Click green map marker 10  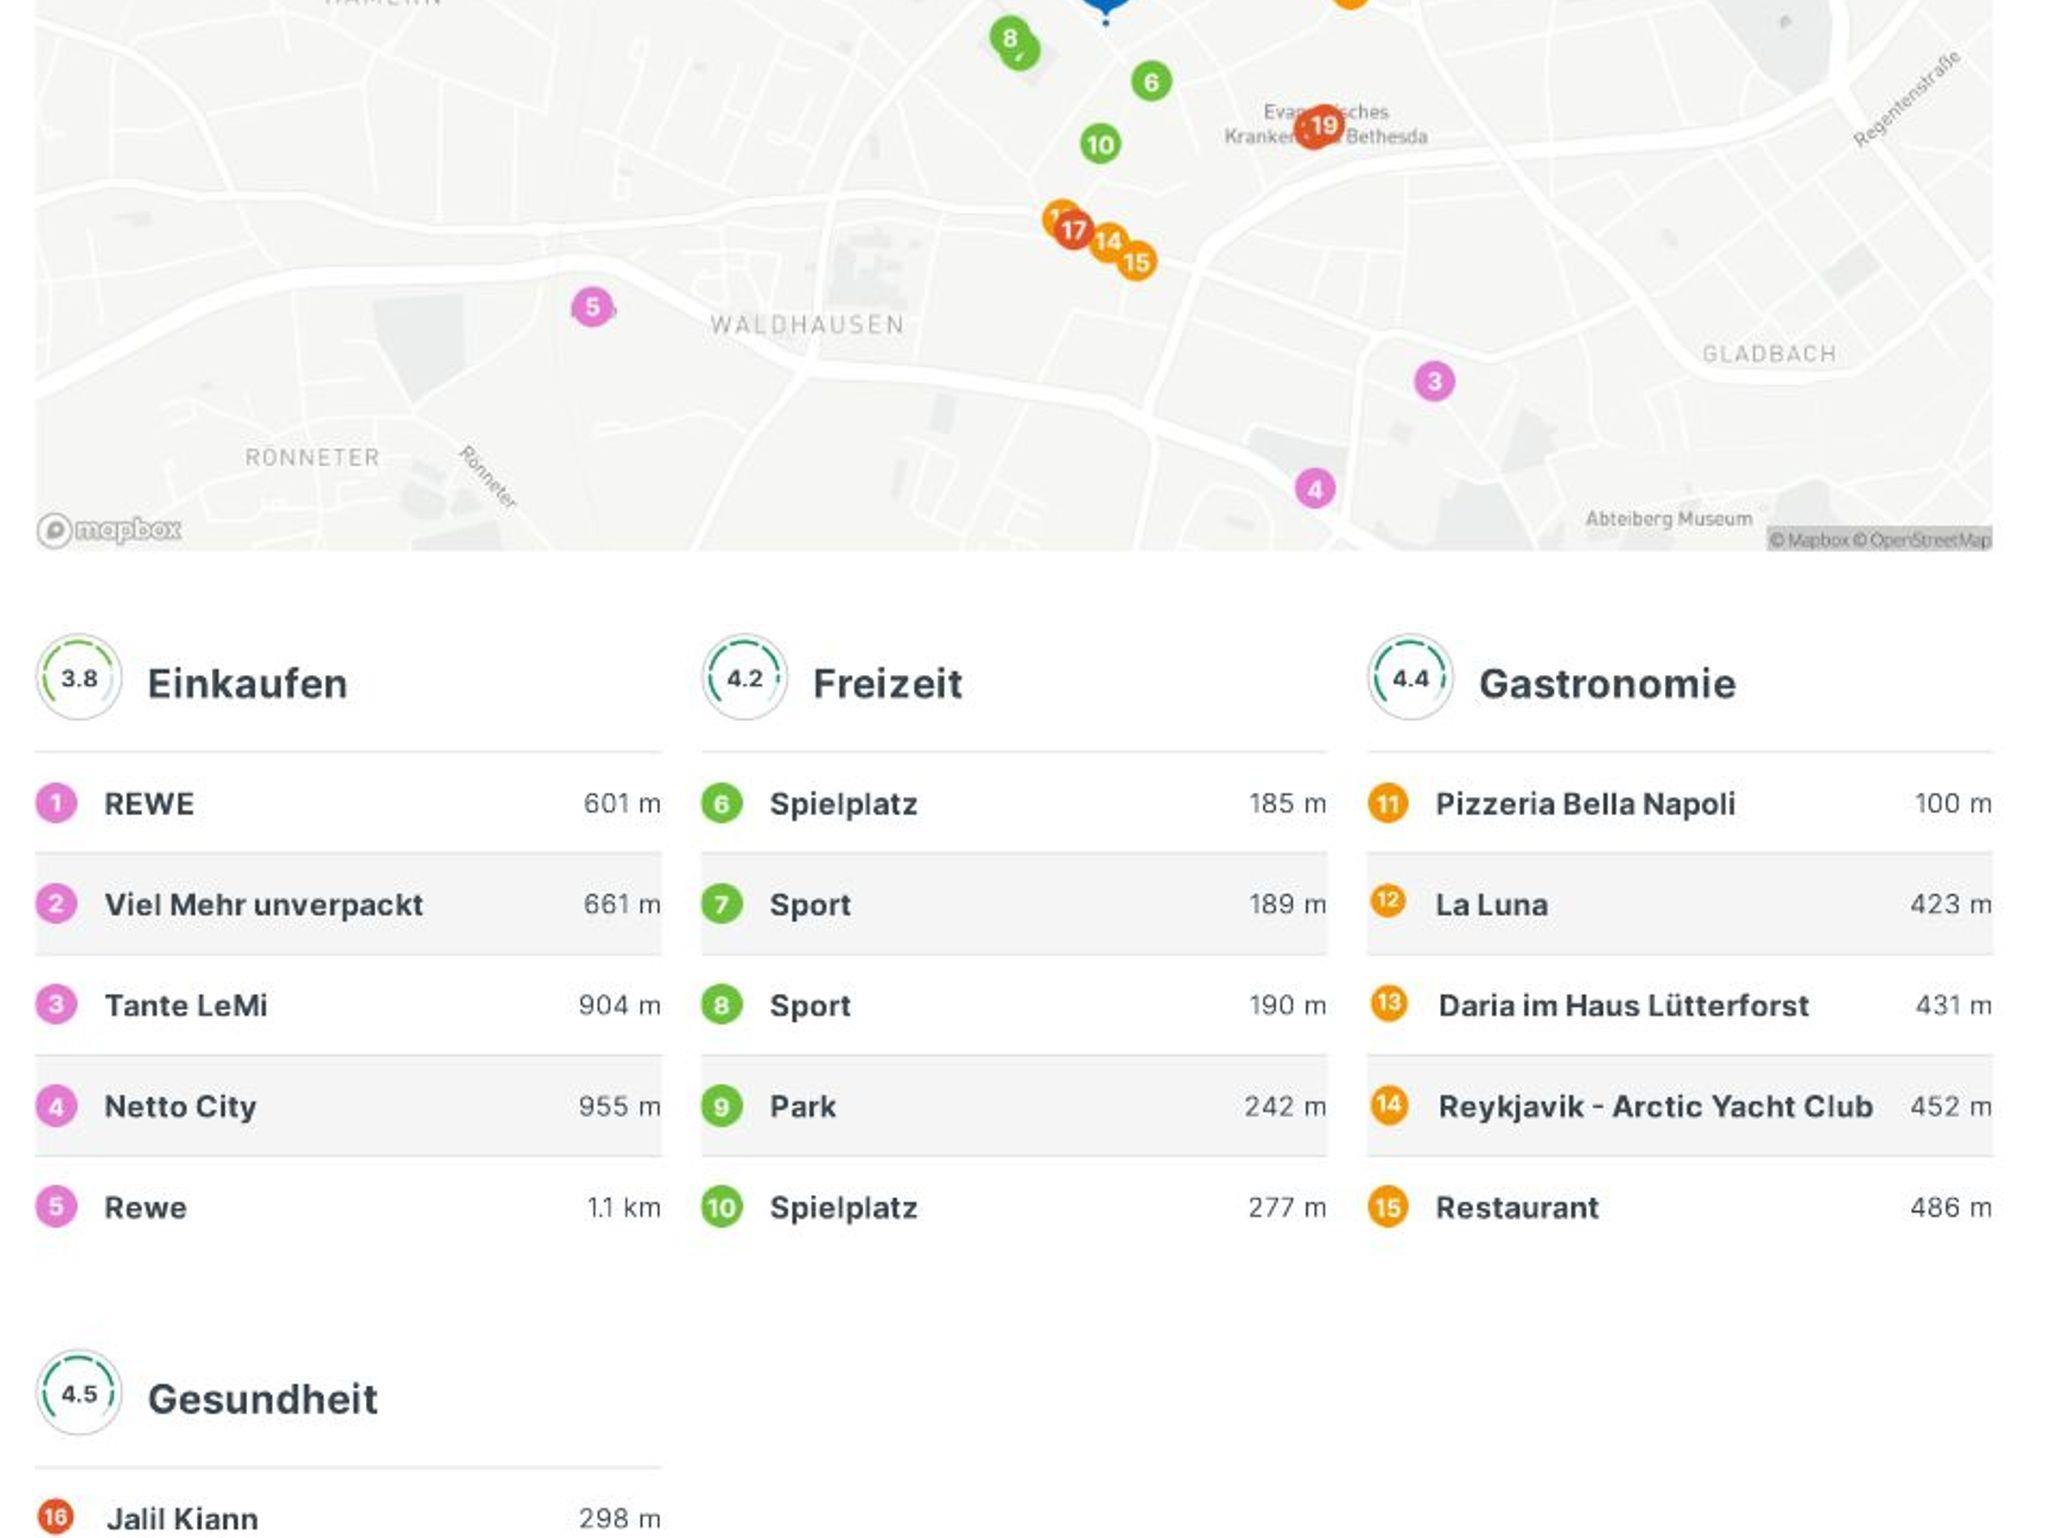1100,145
